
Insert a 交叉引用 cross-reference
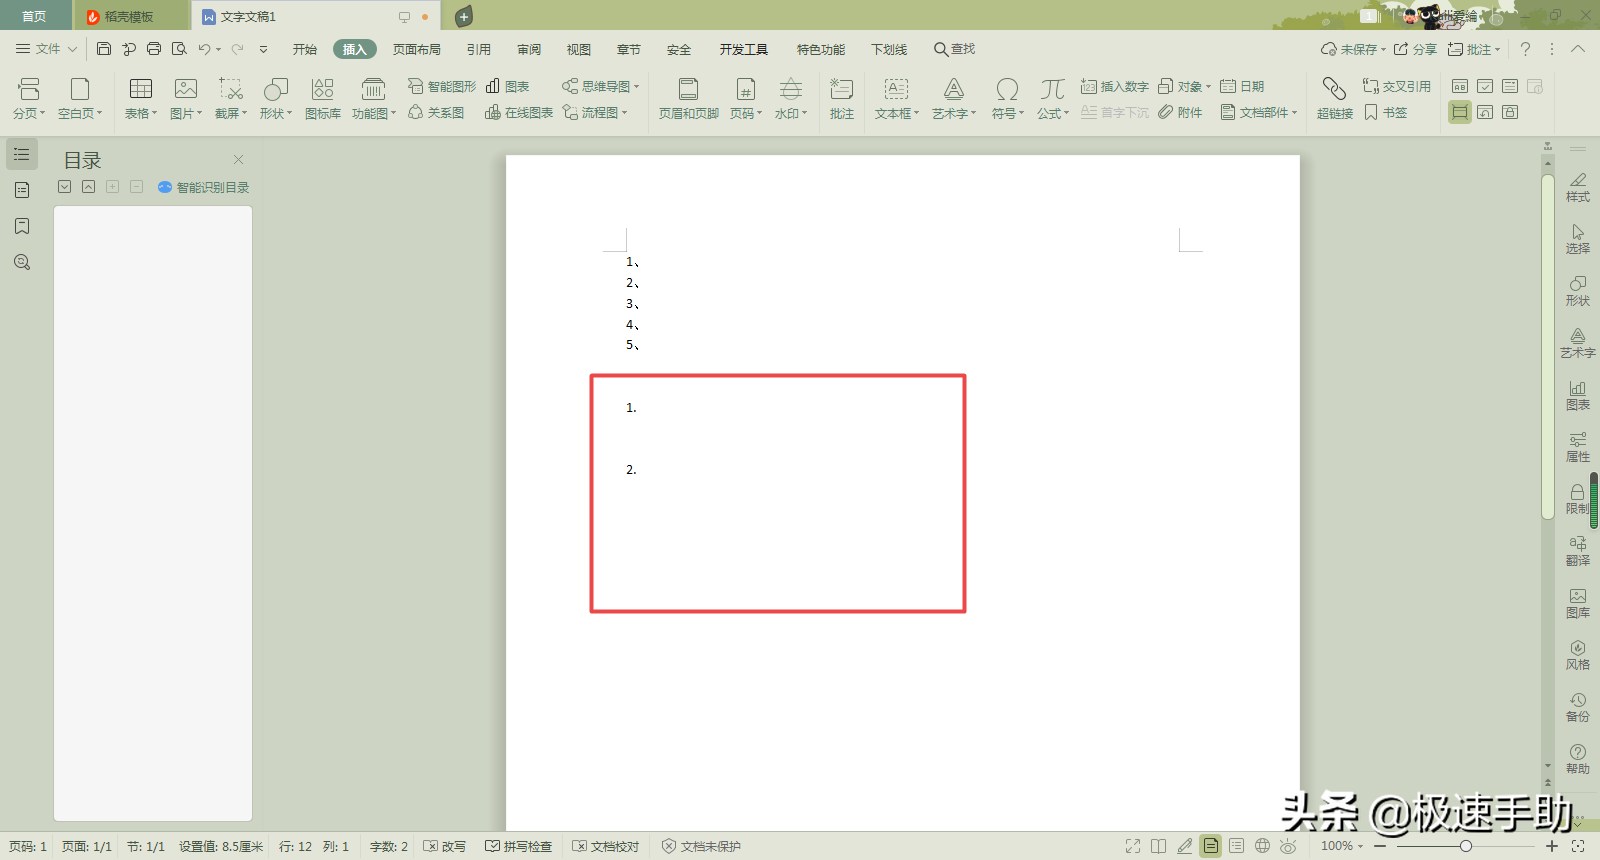click(1397, 87)
